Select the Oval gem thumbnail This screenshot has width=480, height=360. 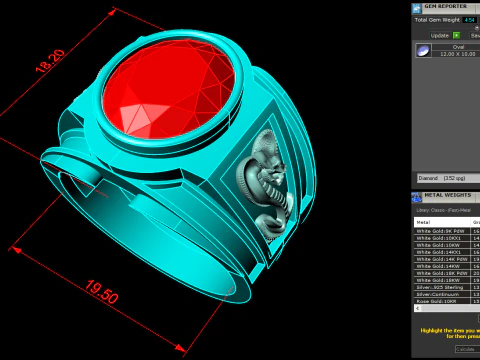pyautogui.click(x=423, y=51)
